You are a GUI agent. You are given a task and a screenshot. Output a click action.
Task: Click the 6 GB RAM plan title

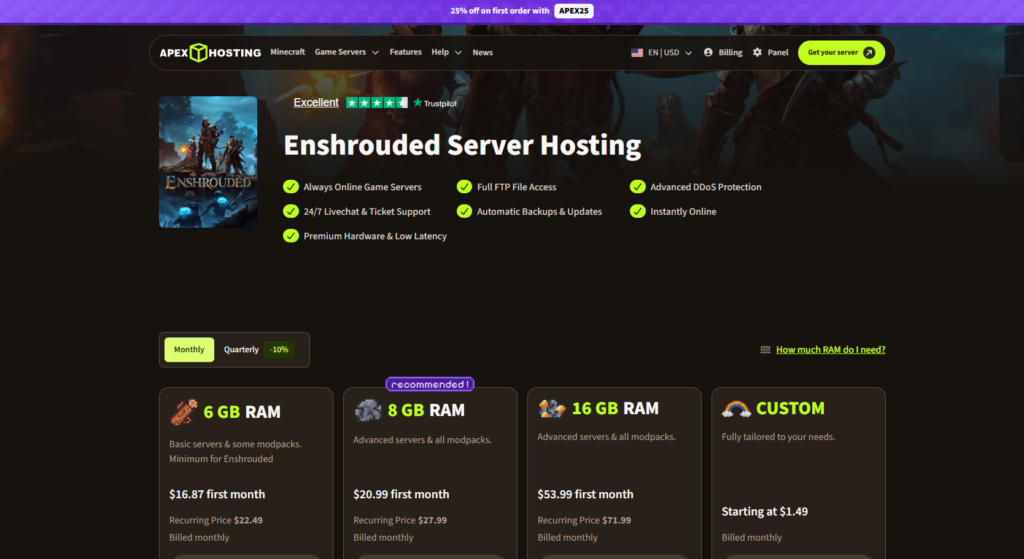[242, 412]
